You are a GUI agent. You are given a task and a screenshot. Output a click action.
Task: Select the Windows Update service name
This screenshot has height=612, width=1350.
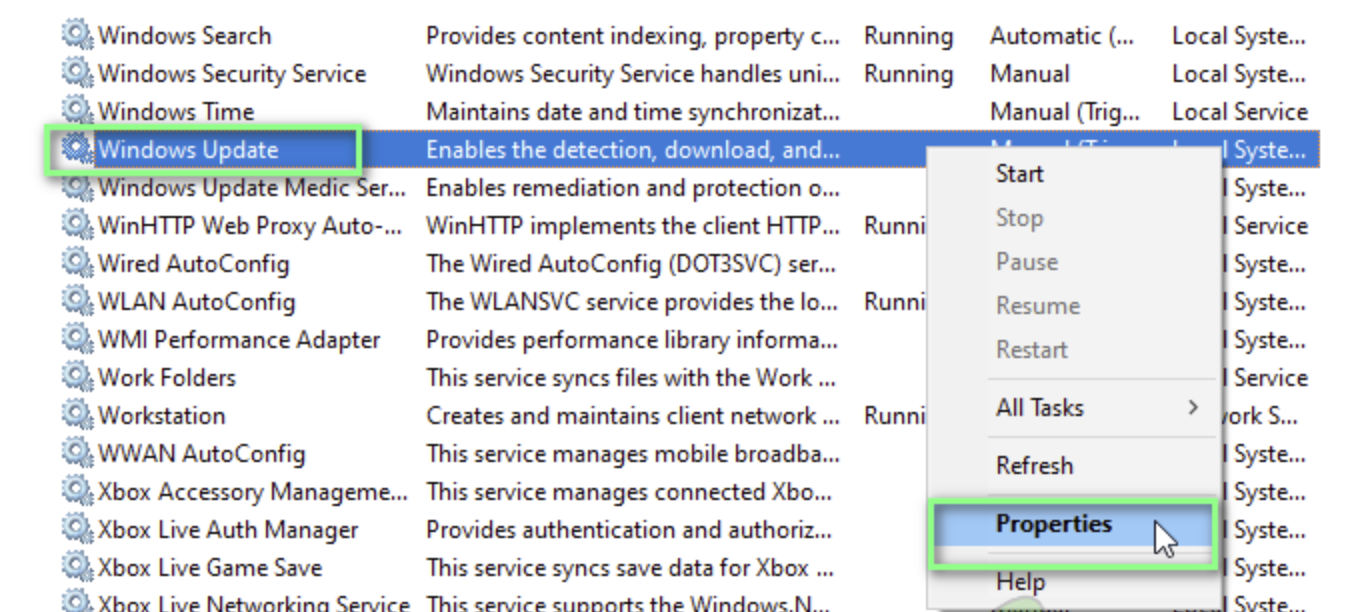[x=188, y=150]
